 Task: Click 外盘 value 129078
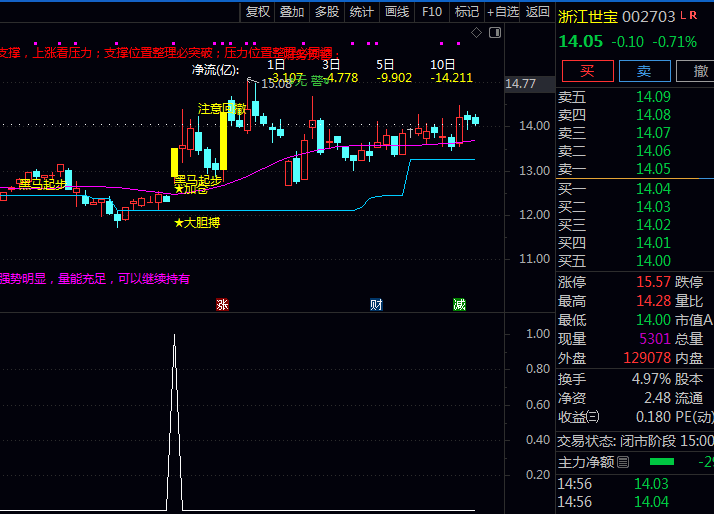click(x=647, y=358)
